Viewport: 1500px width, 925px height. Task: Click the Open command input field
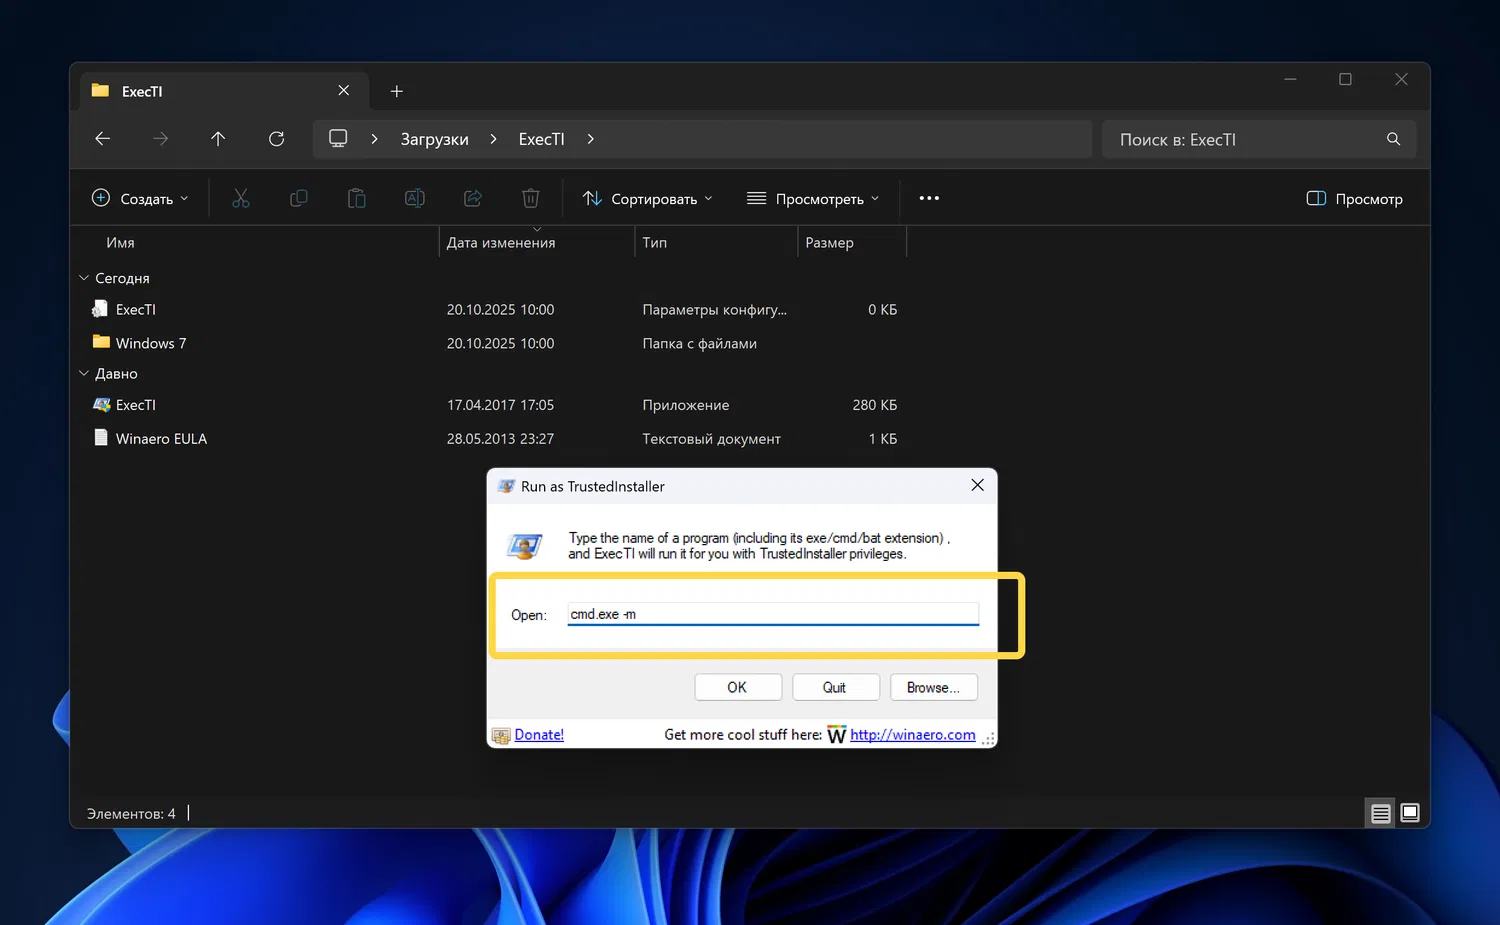tap(772, 614)
